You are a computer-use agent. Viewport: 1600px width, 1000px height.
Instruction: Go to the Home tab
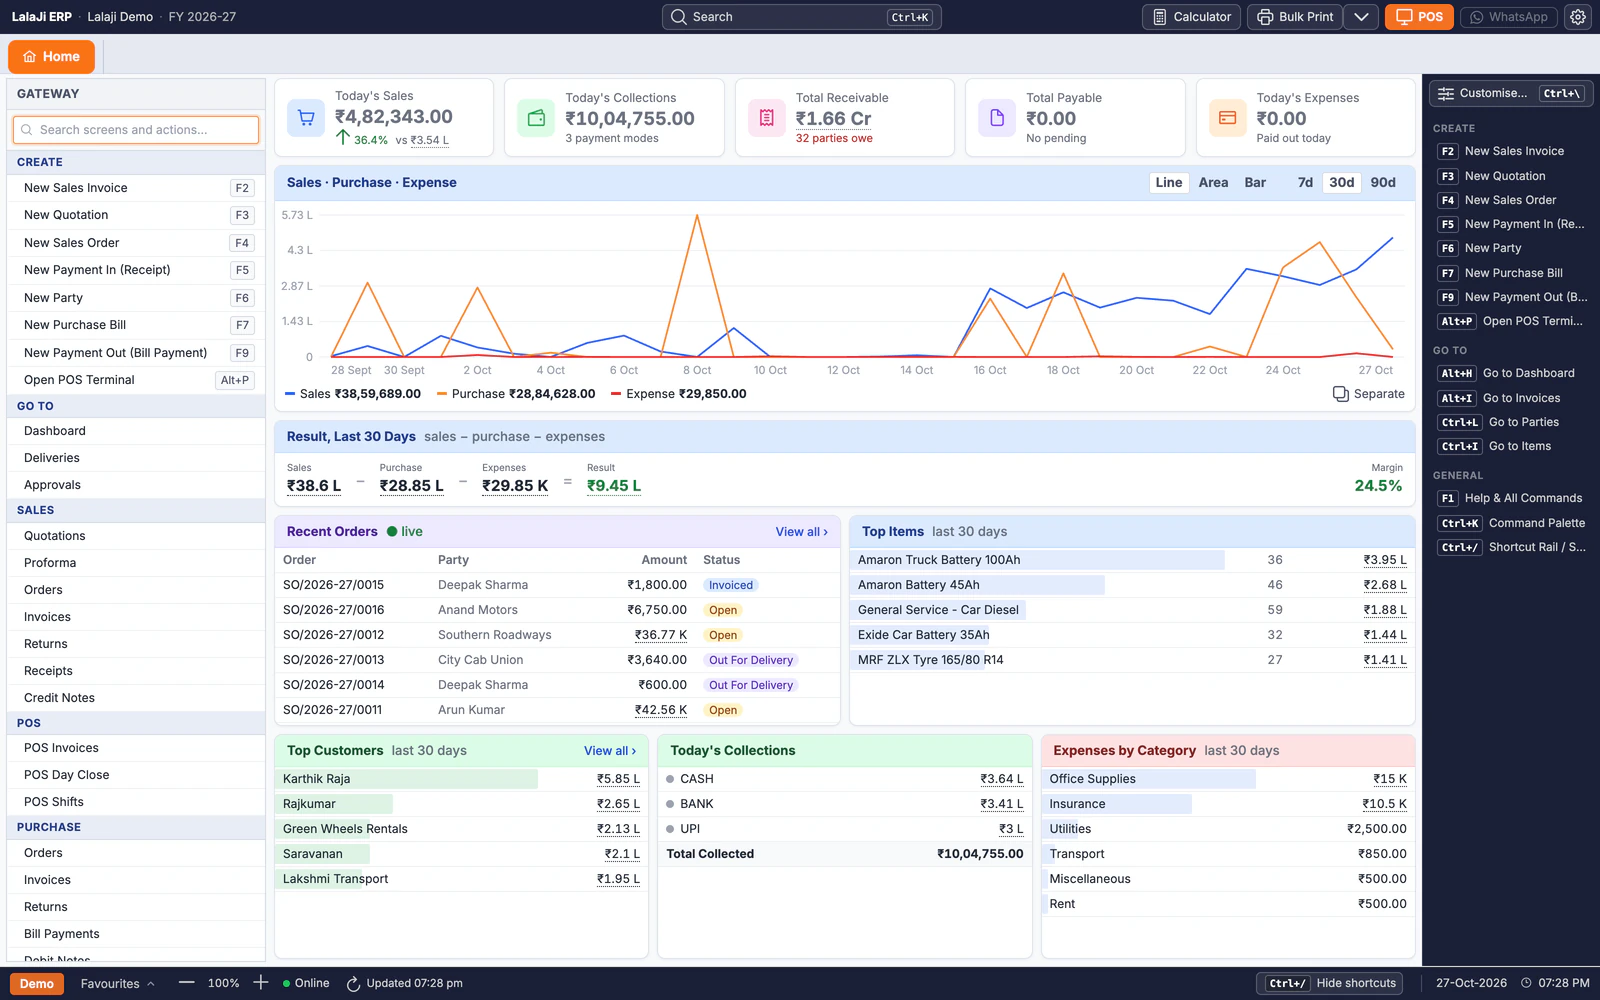[x=51, y=57]
